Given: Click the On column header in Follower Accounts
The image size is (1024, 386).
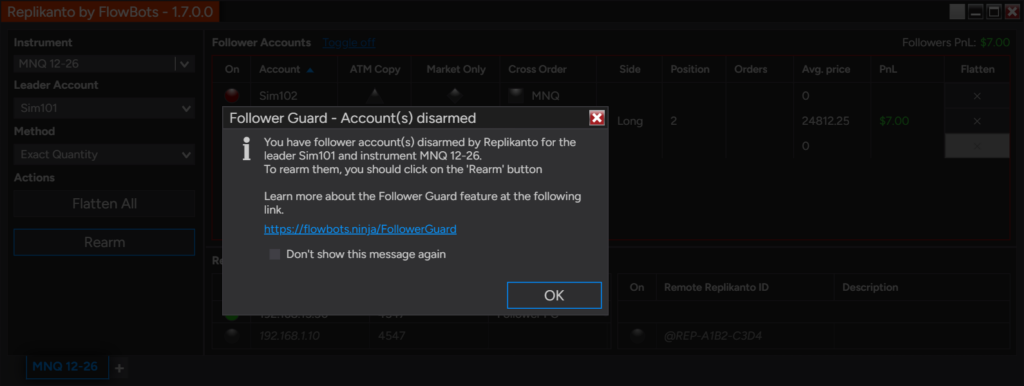Looking at the screenshot, I should pyautogui.click(x=232, y=69).
